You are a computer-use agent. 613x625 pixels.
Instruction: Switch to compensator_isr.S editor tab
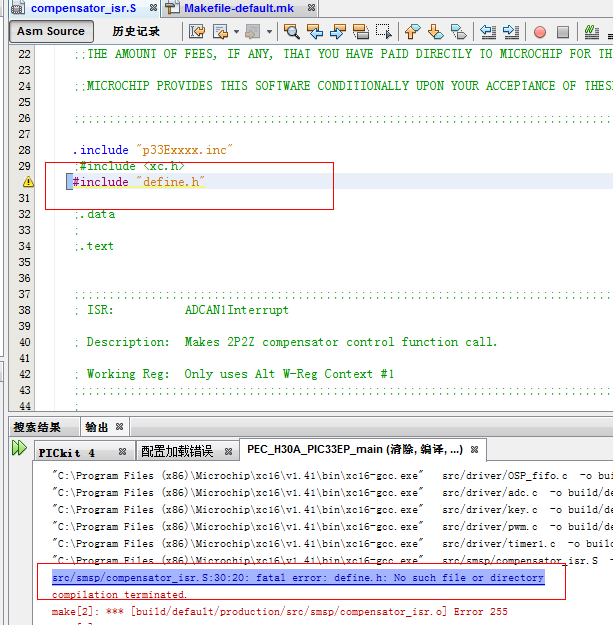(83, 8)
